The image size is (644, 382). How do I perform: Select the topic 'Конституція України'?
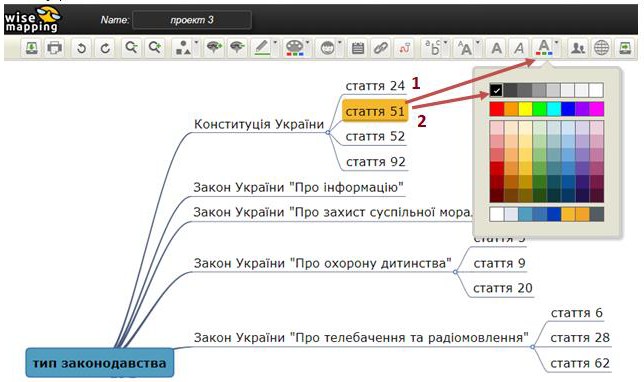click(259, 124)
